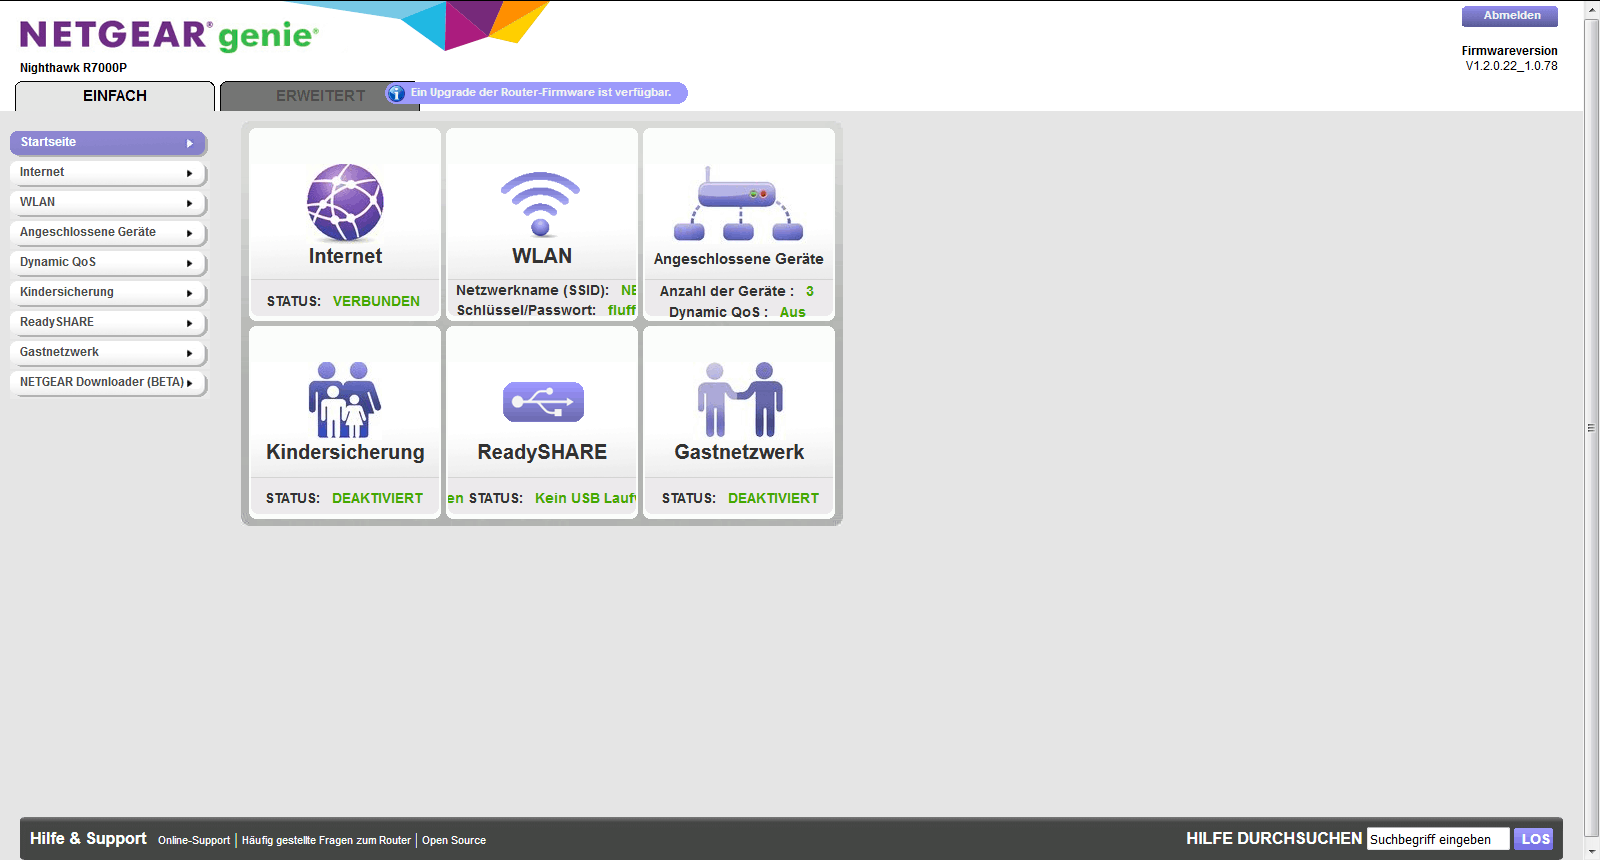The height and width of the screenshot is (860, 1600).
Task: Click the VERBUNDEN Internet status text
Action: pyautogui.click(x=376, y=301)
